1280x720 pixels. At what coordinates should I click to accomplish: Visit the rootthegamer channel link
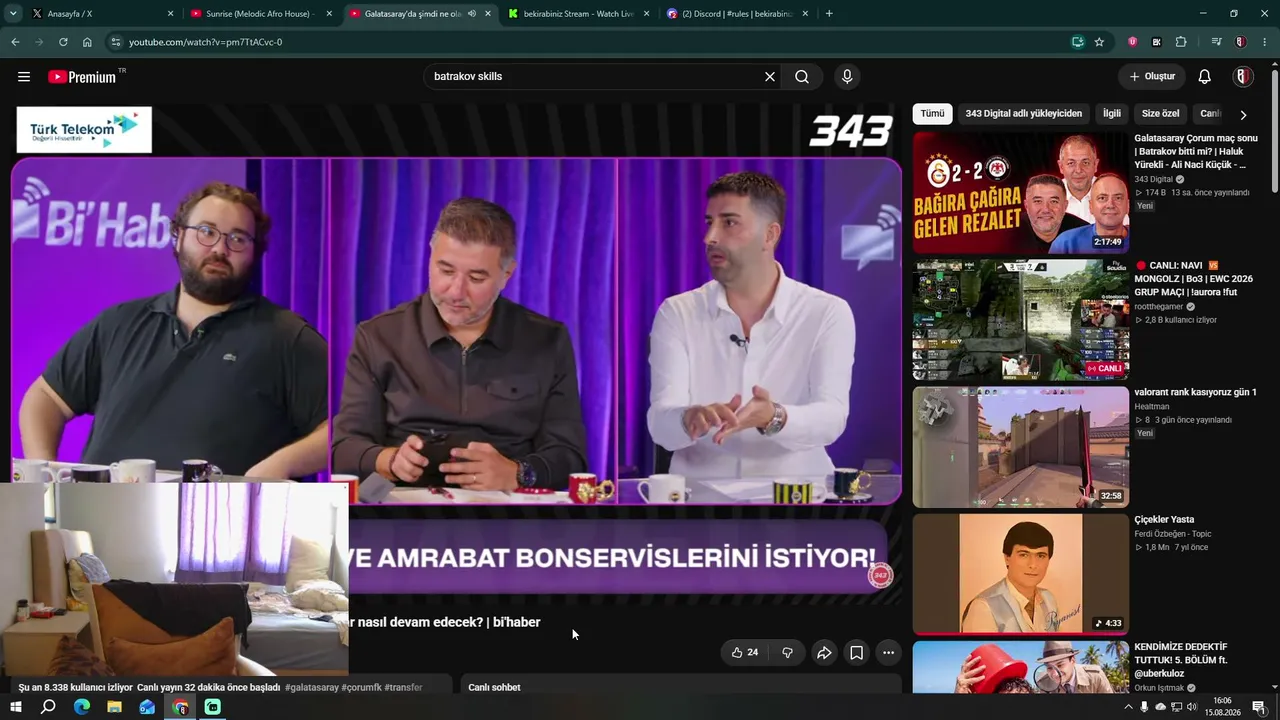click(x=1159, y=306)
